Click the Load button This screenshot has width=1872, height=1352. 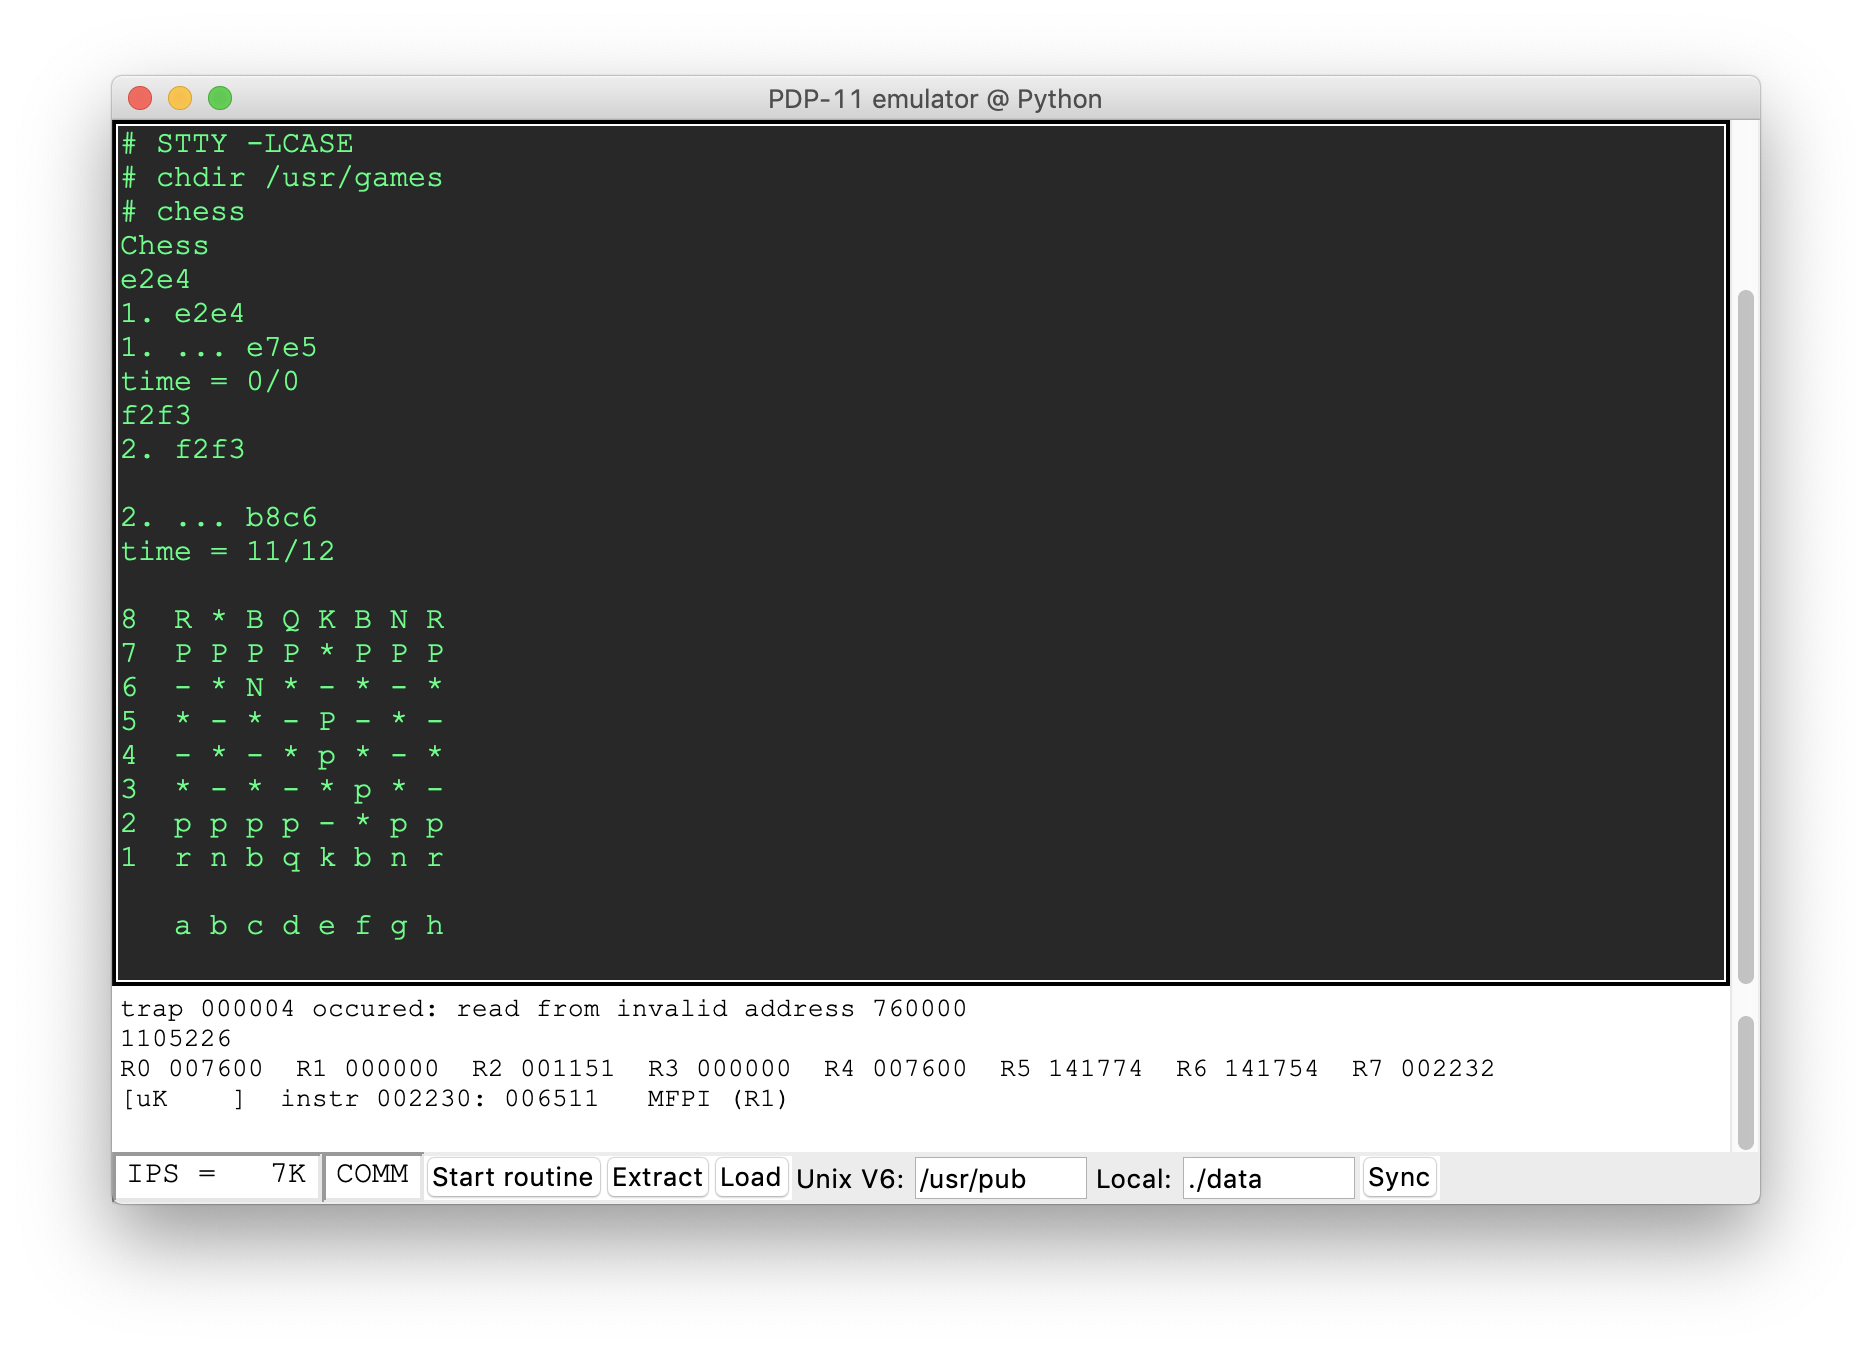tap(750, 1177)
